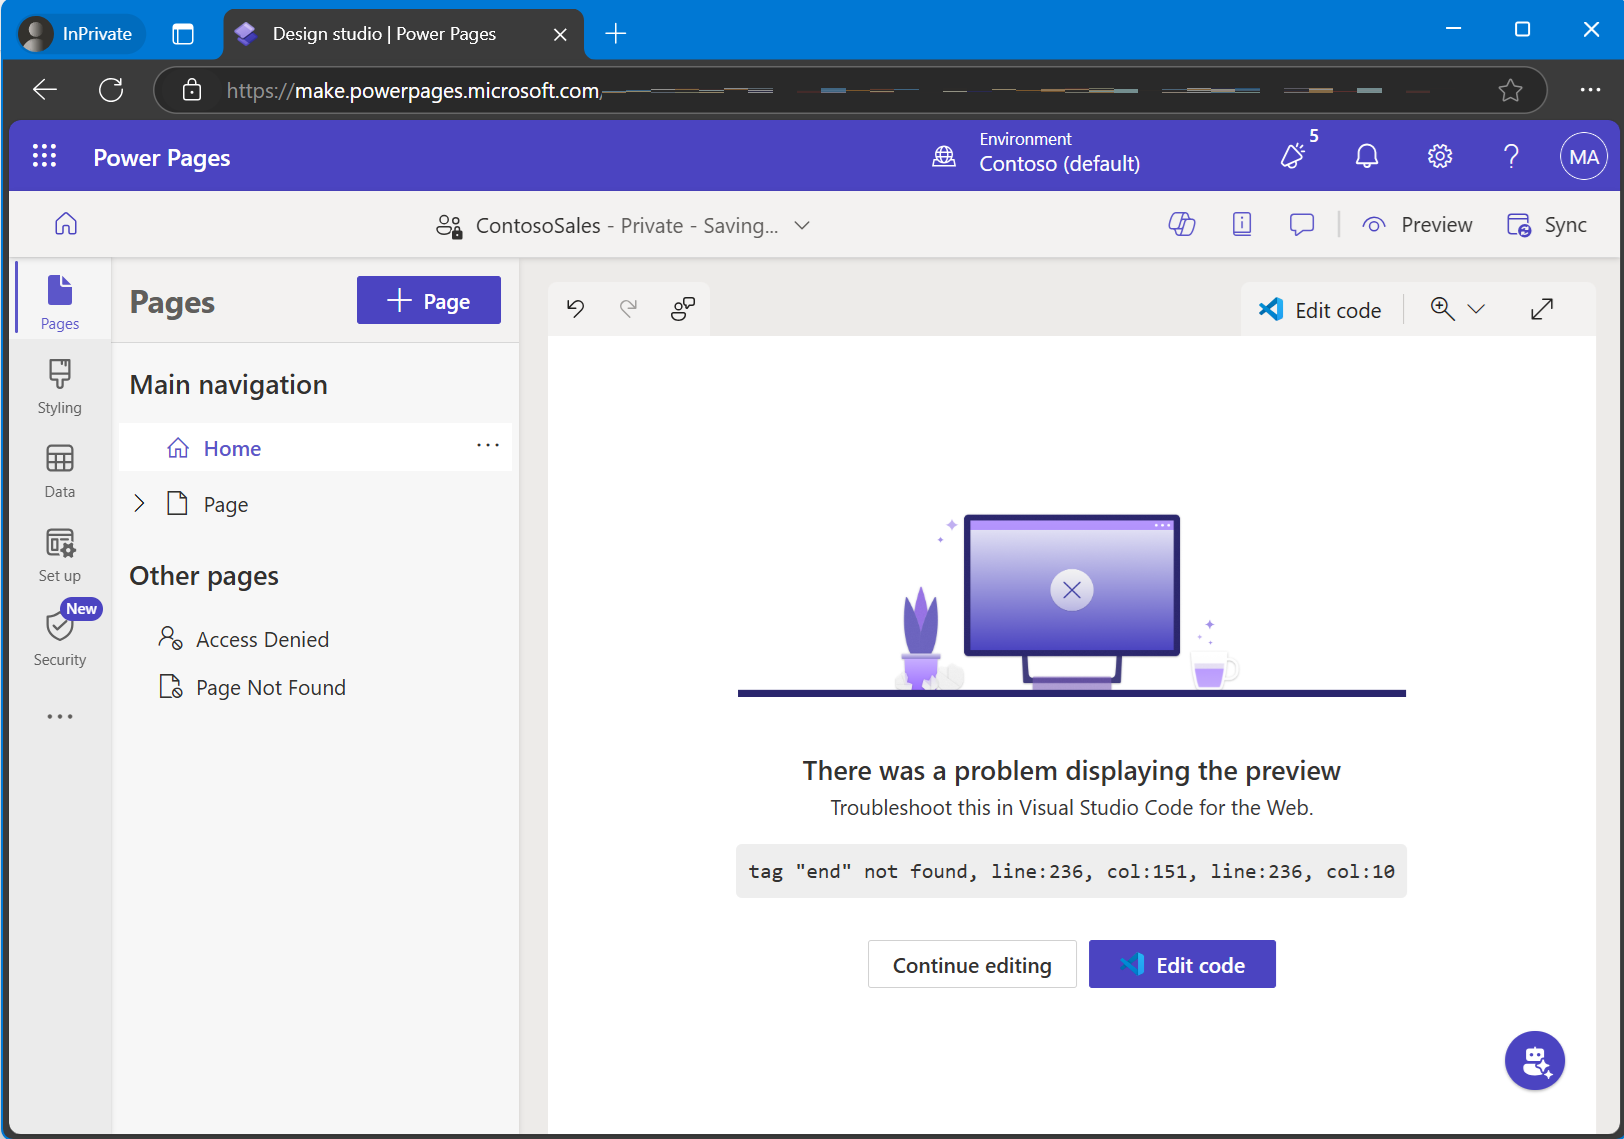Switch to the Pages workspace
The image size is (1624, 1139).
[x=60, y=302]
